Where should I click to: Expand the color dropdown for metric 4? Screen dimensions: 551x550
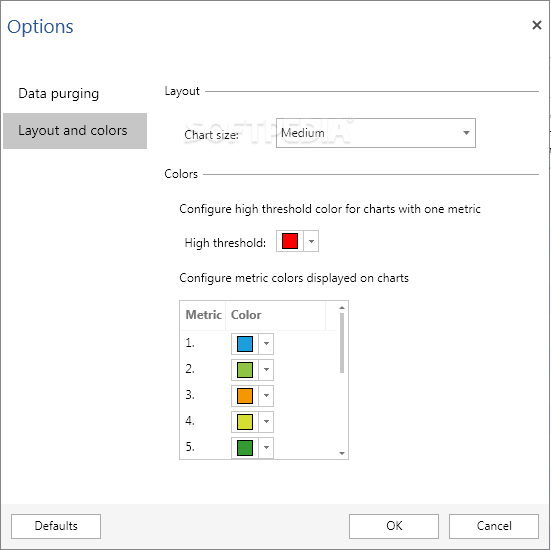266,422
